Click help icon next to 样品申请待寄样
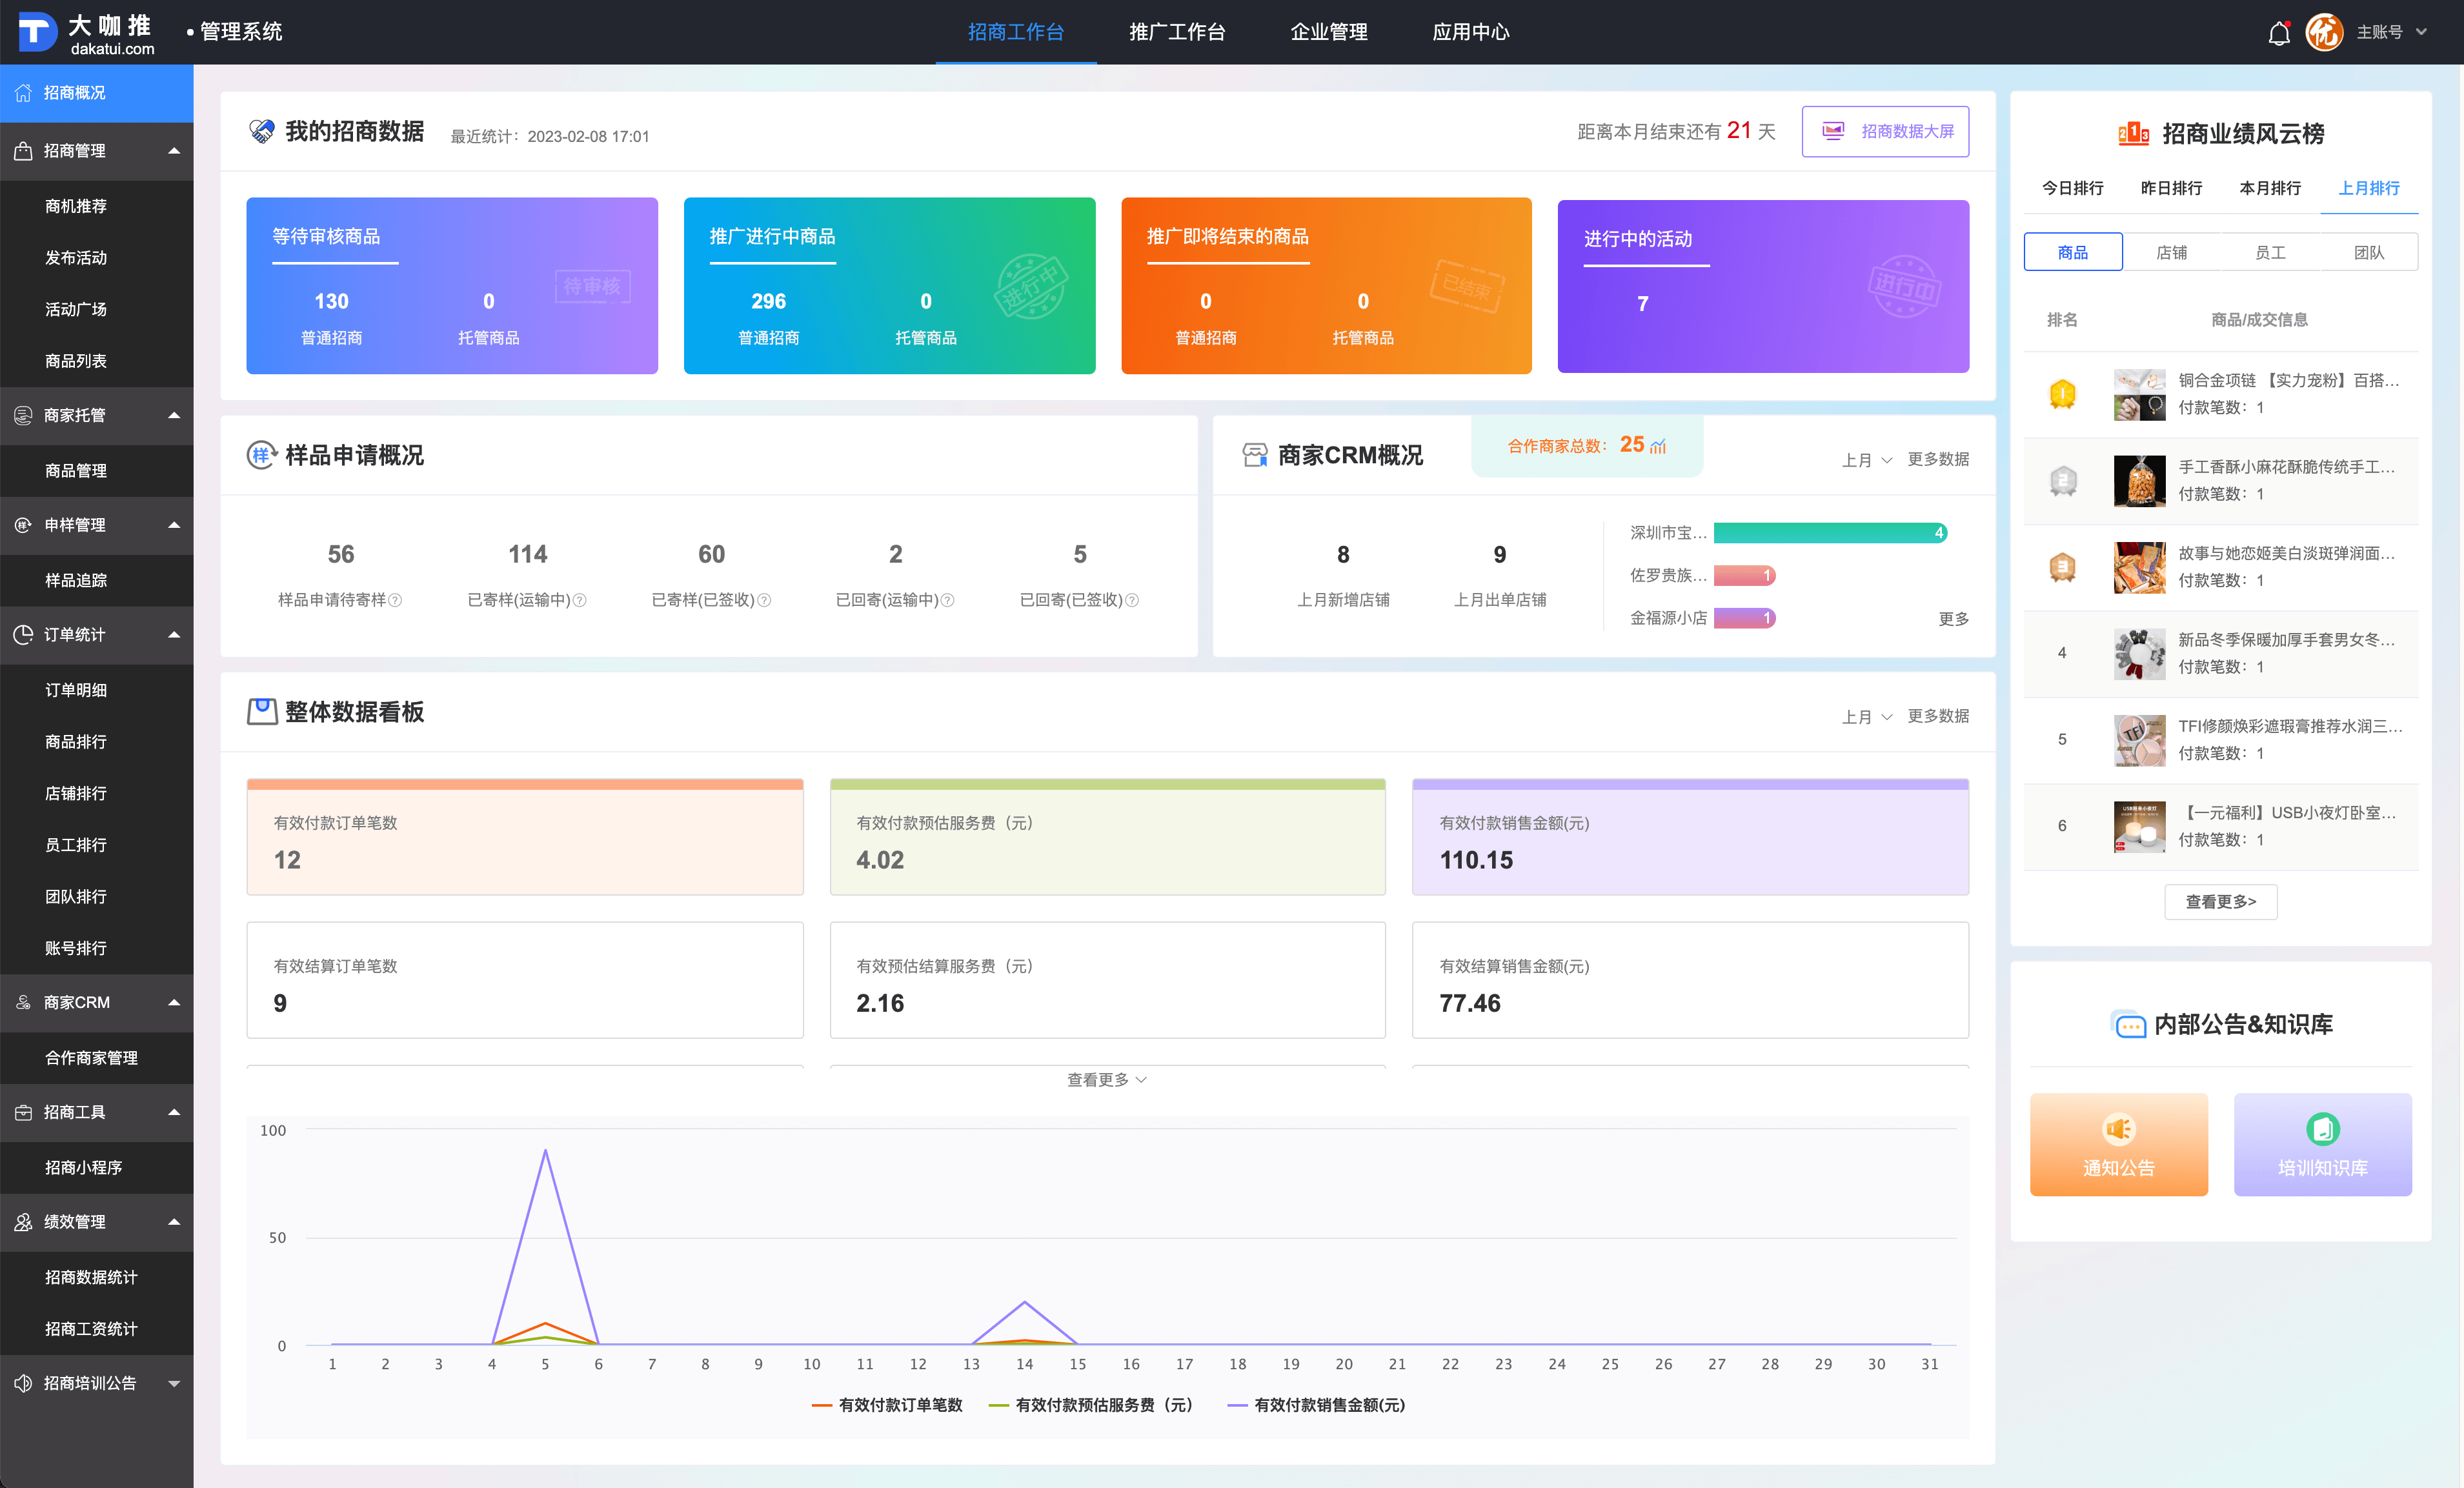This screenshot has height=1488, width=2464. click(x=396, y=600)
